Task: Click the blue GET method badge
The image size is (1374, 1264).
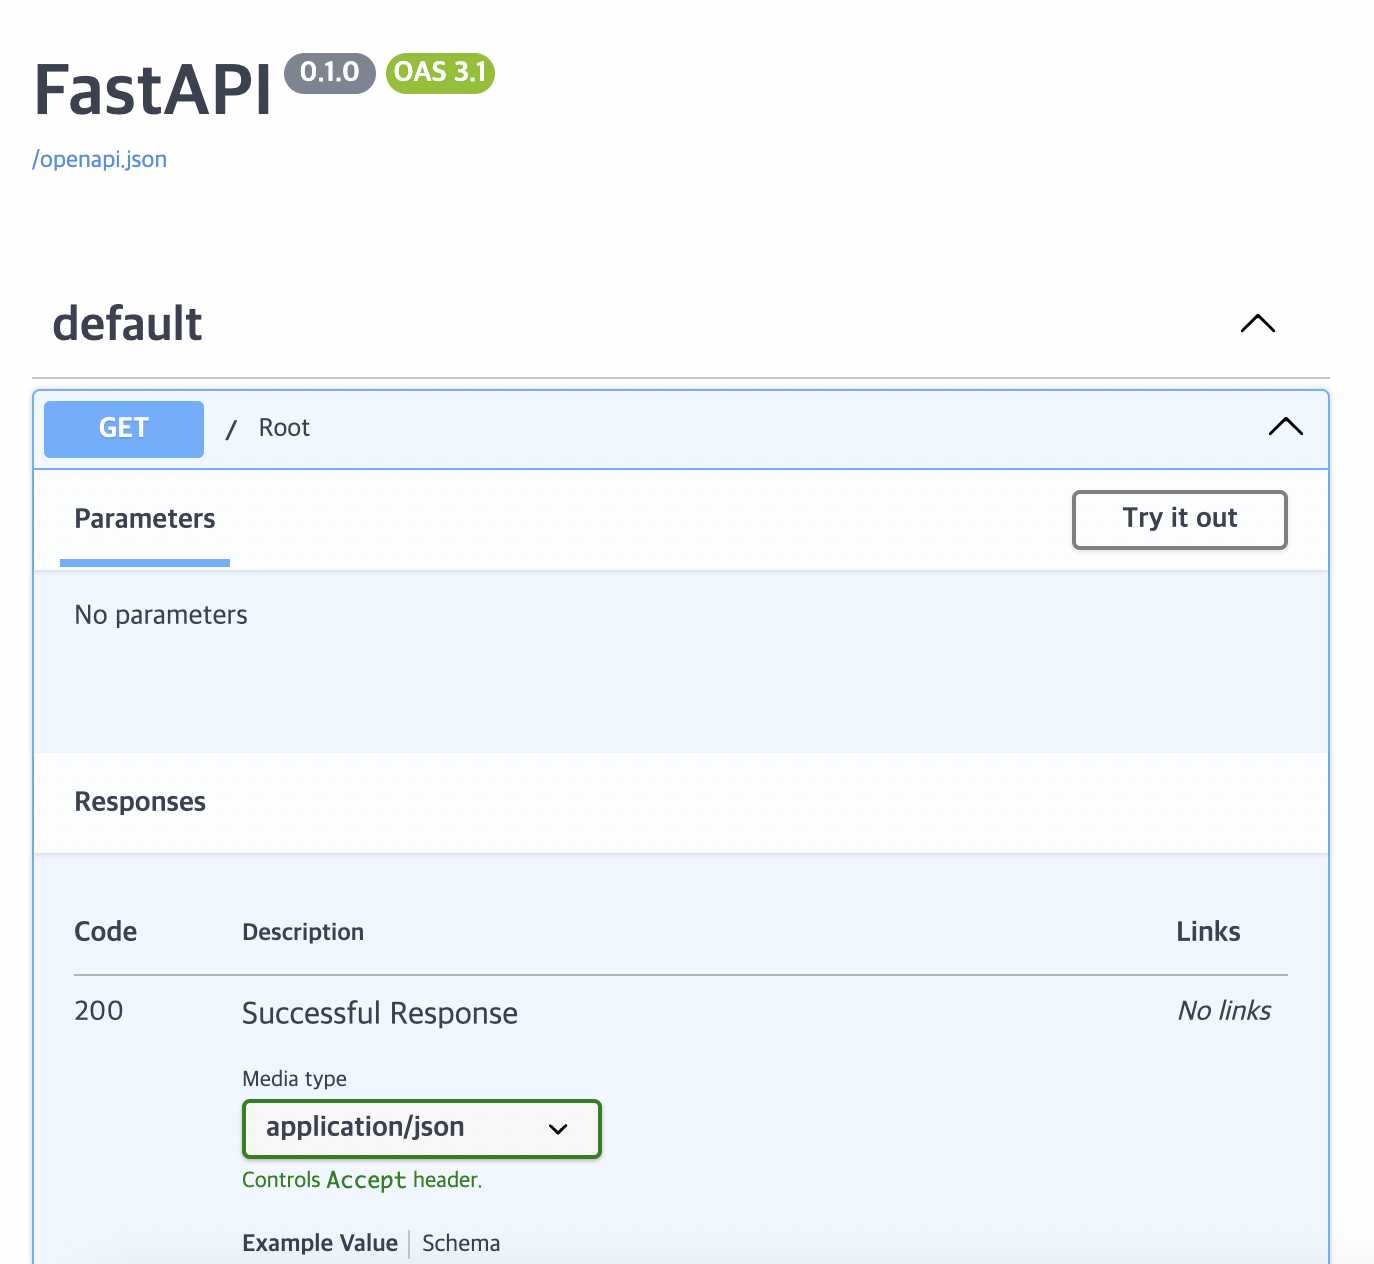Action: coord(124,429)
